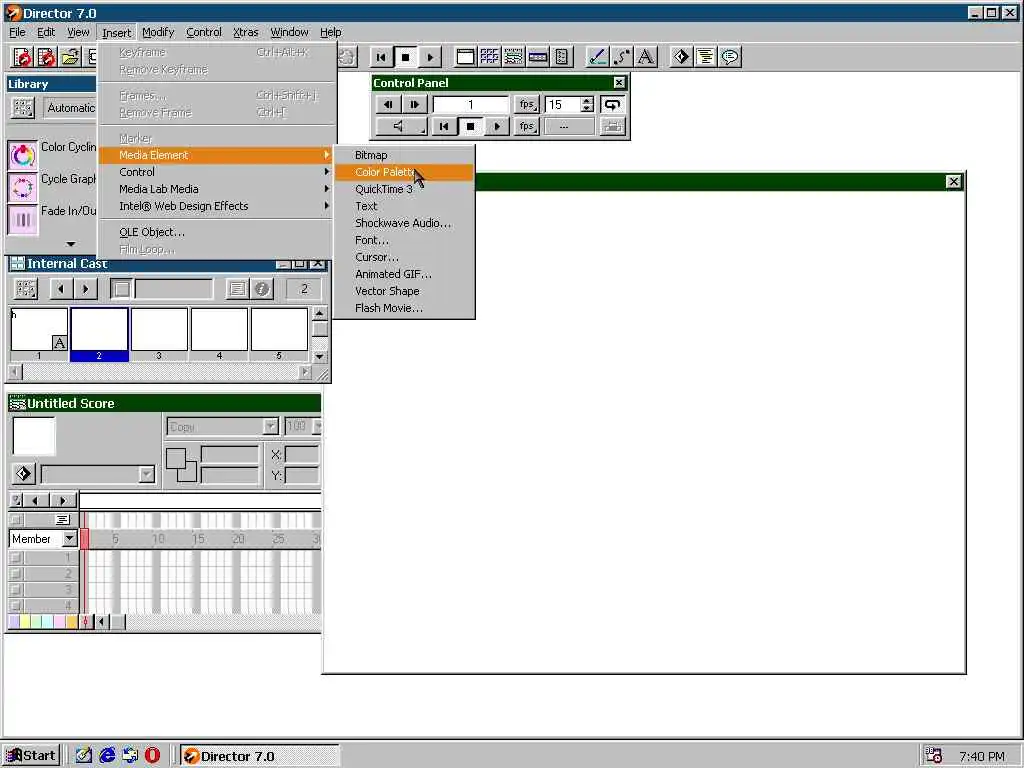Open the Vector Shape window toolbar icon

click(x=622, y=57)
